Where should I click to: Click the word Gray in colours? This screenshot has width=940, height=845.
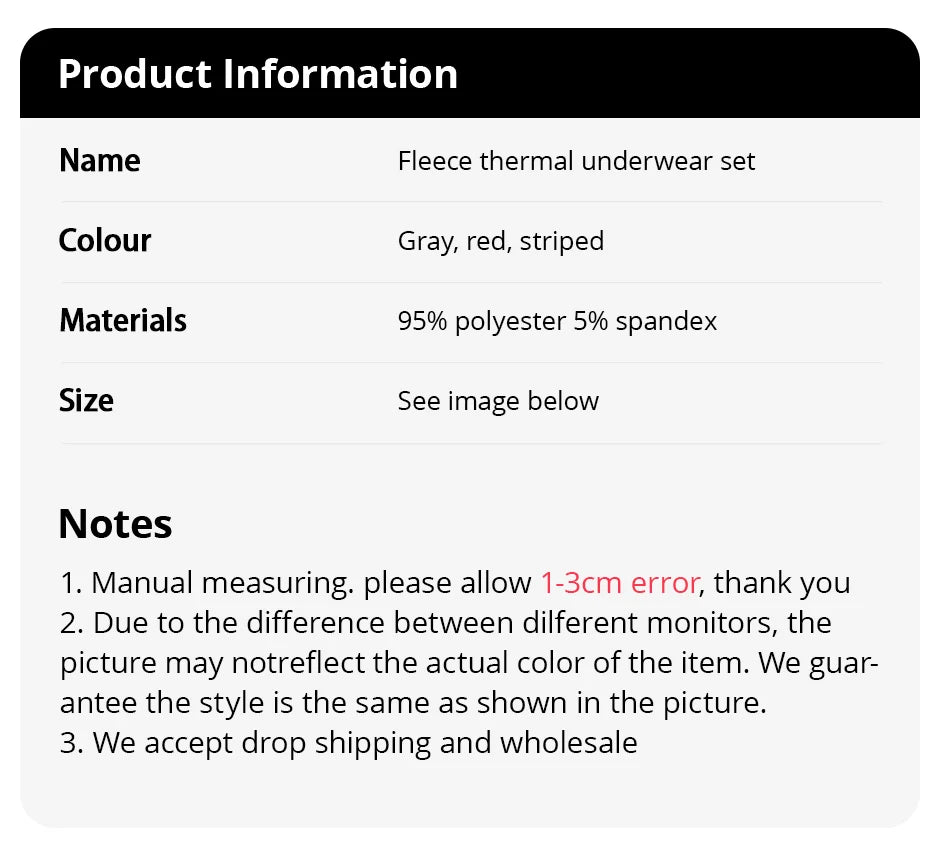425,242
